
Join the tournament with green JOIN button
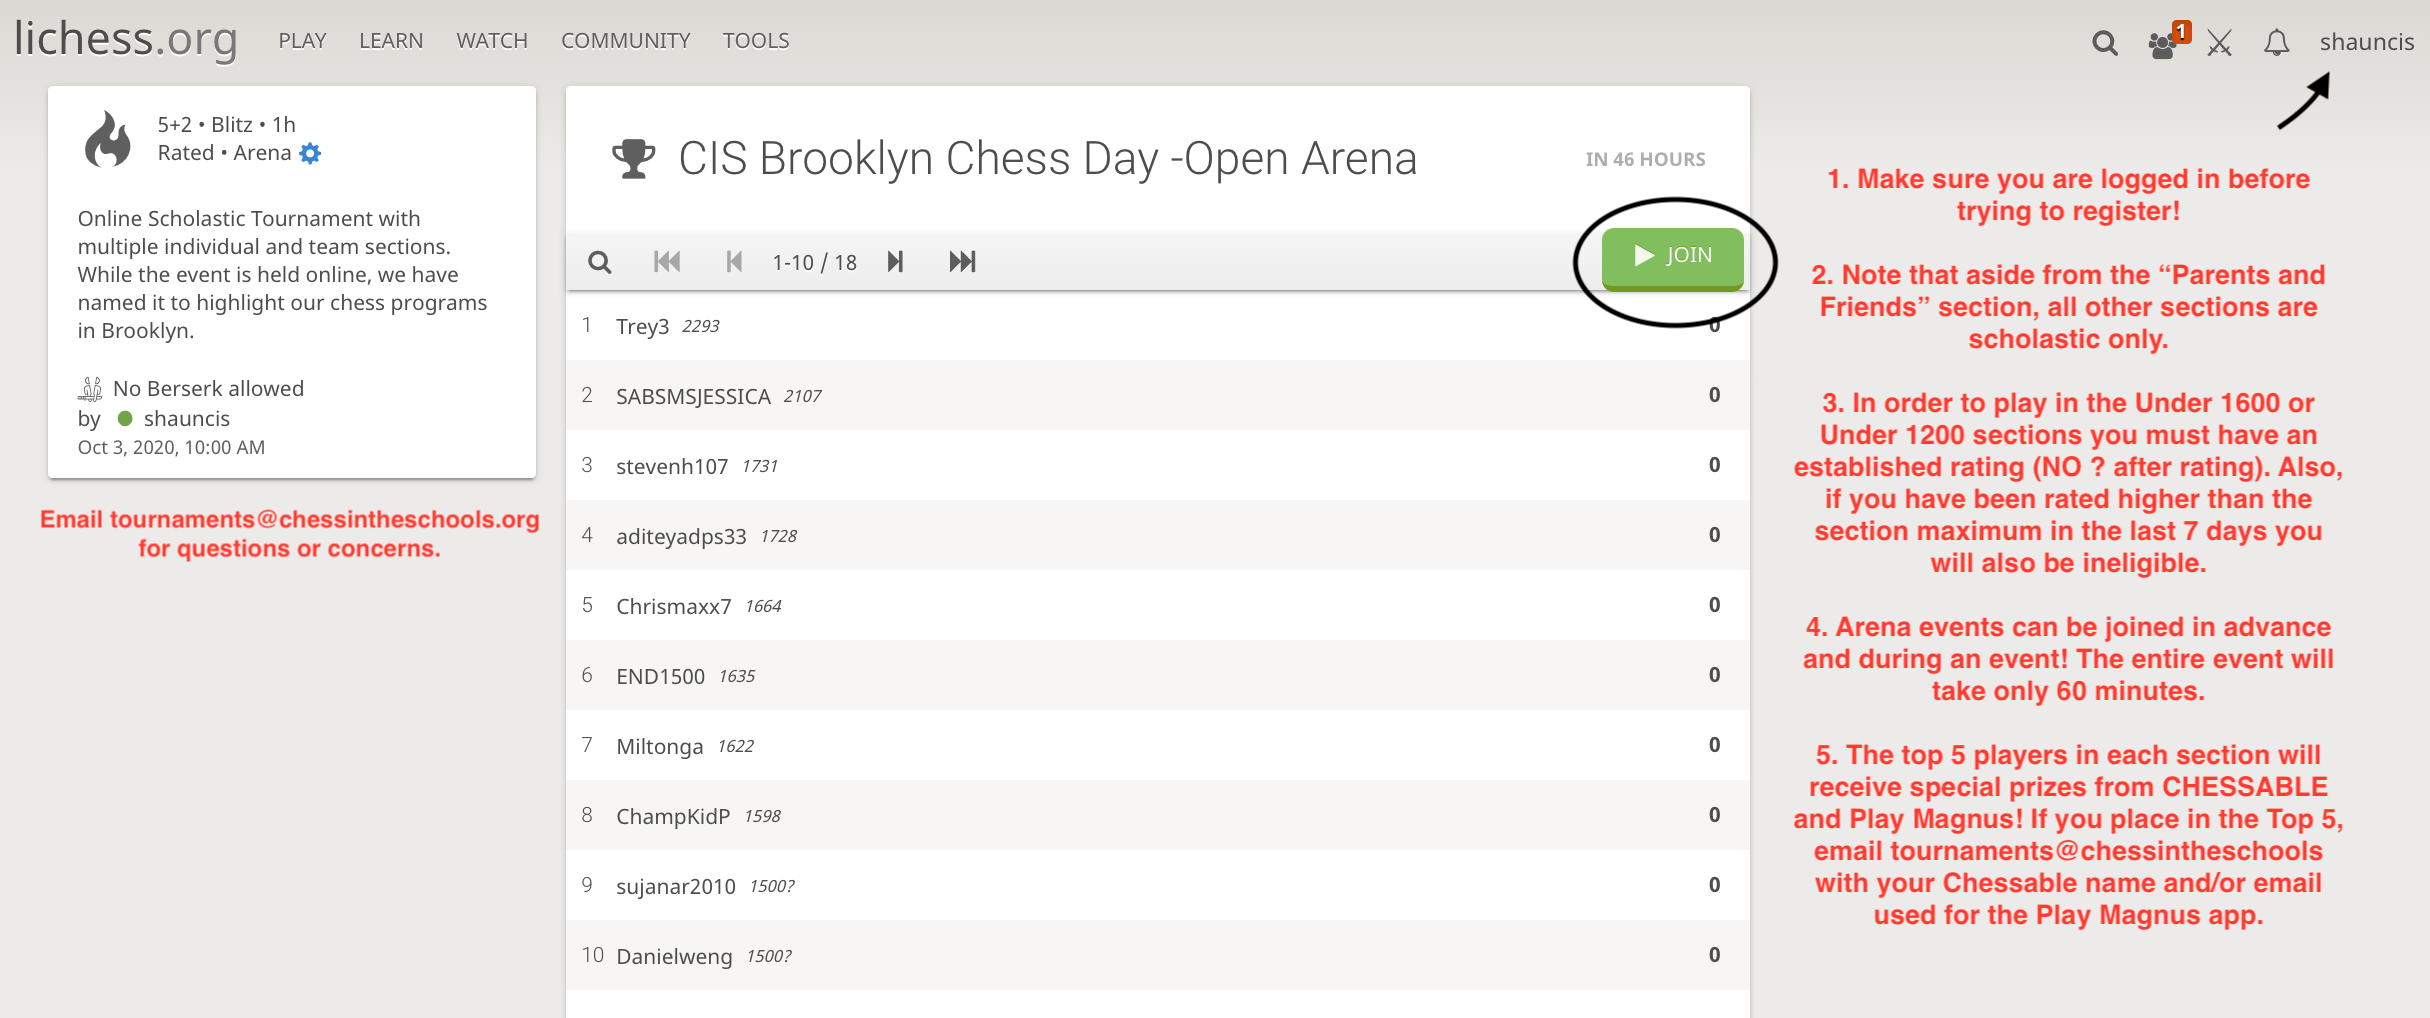(1672, 257)
